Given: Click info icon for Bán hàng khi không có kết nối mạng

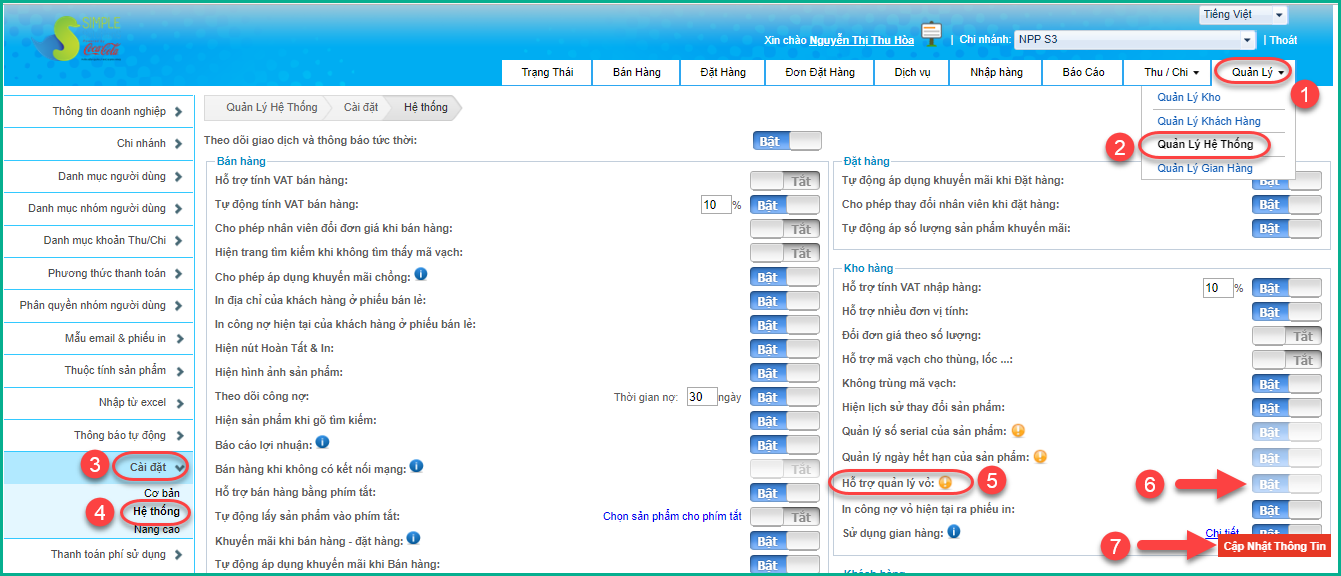Looking at the screenshot, I should pos(416,467).
